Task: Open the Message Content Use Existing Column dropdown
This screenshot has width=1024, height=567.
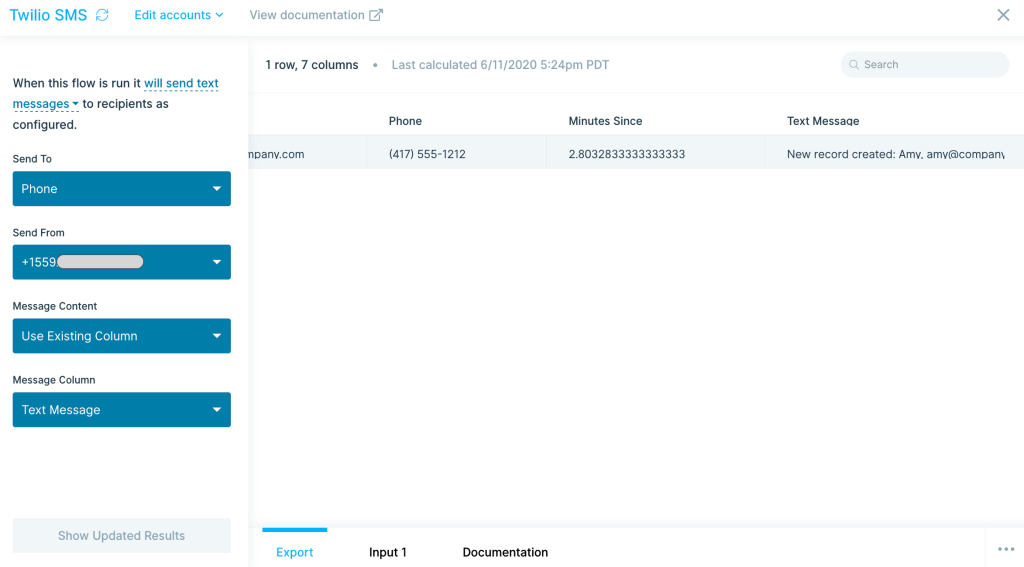Action: tap(121, 336)
